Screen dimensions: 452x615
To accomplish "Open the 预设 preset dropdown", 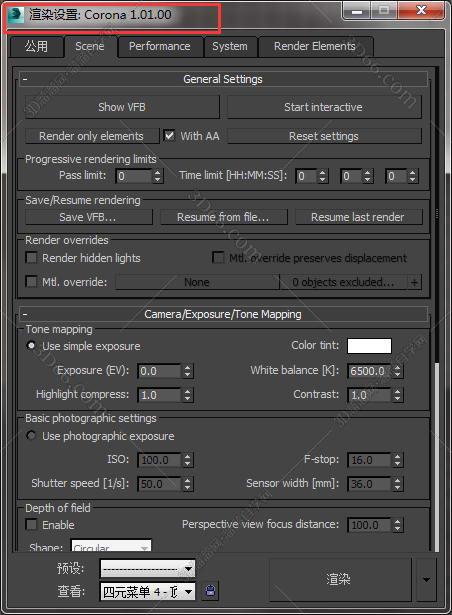I will (x=148, y=568).
